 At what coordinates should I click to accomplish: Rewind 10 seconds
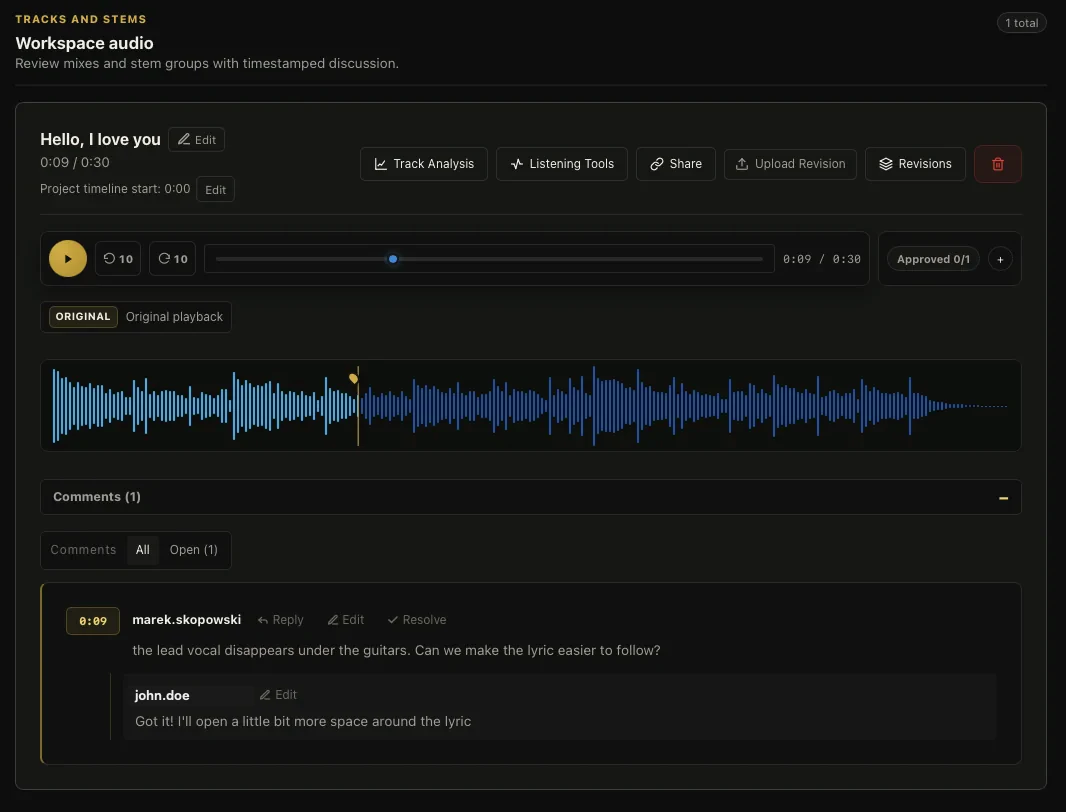pyautogui.click(x=118, y=258)
